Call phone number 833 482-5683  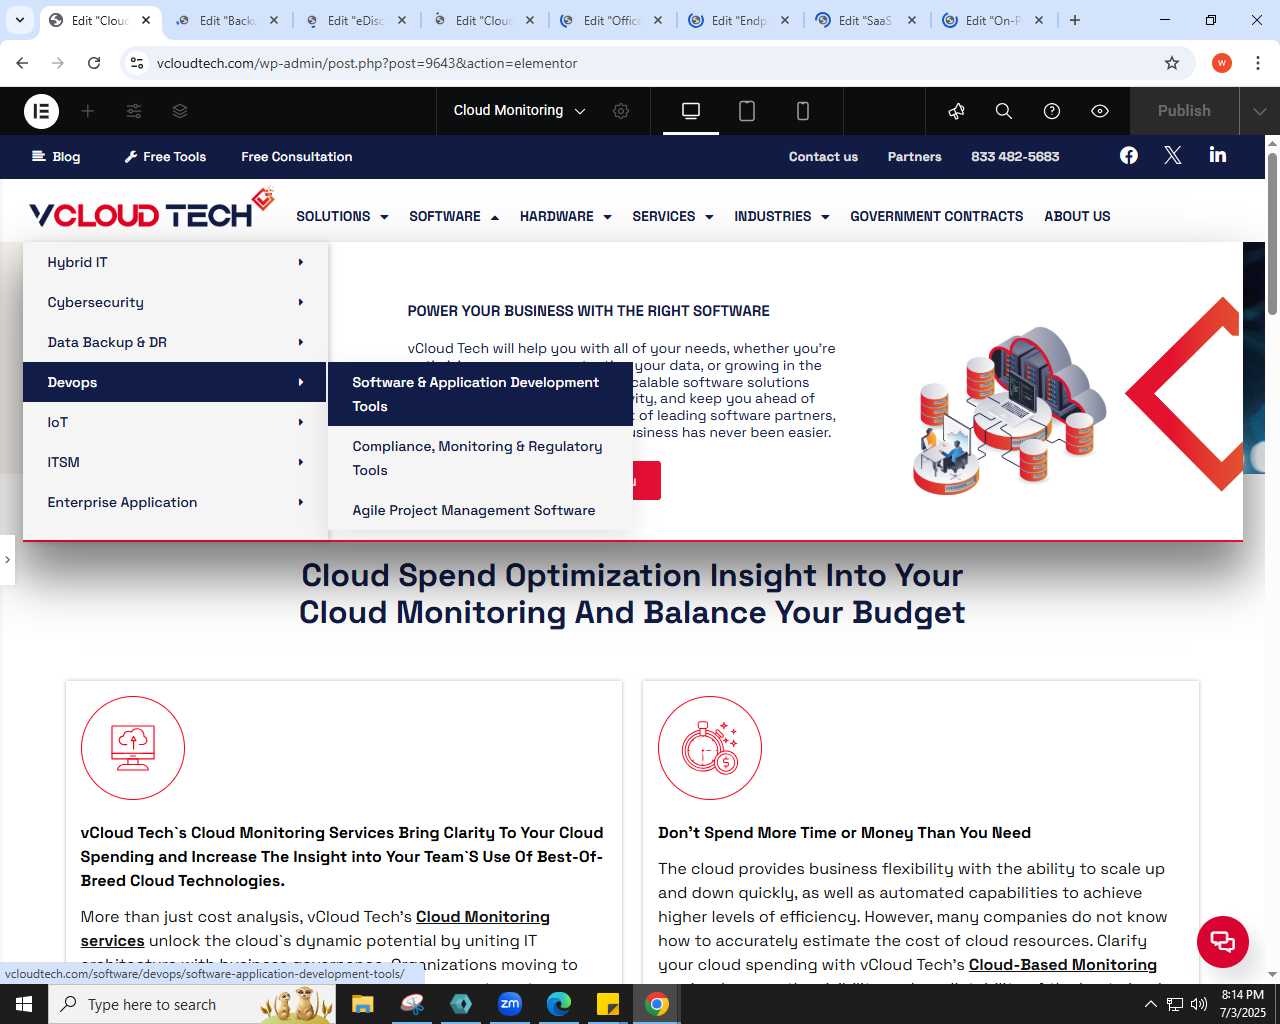[1015, 156]
